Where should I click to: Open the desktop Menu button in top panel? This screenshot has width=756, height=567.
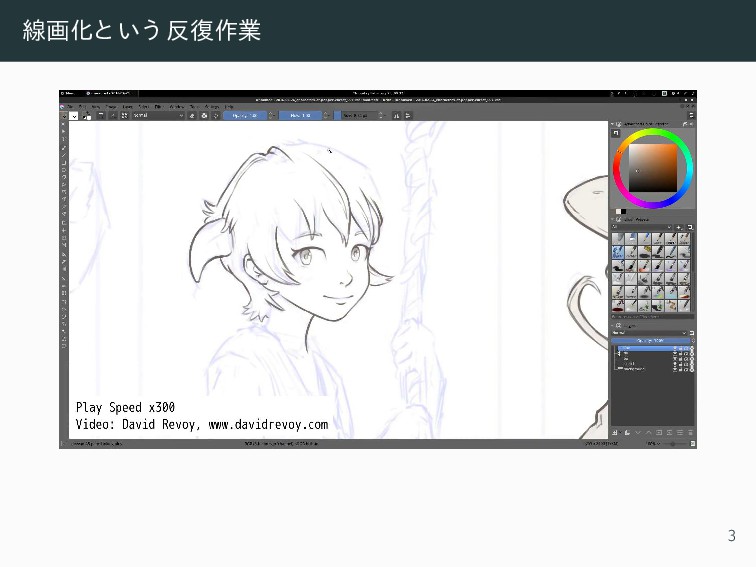click(x=68, y=93)
